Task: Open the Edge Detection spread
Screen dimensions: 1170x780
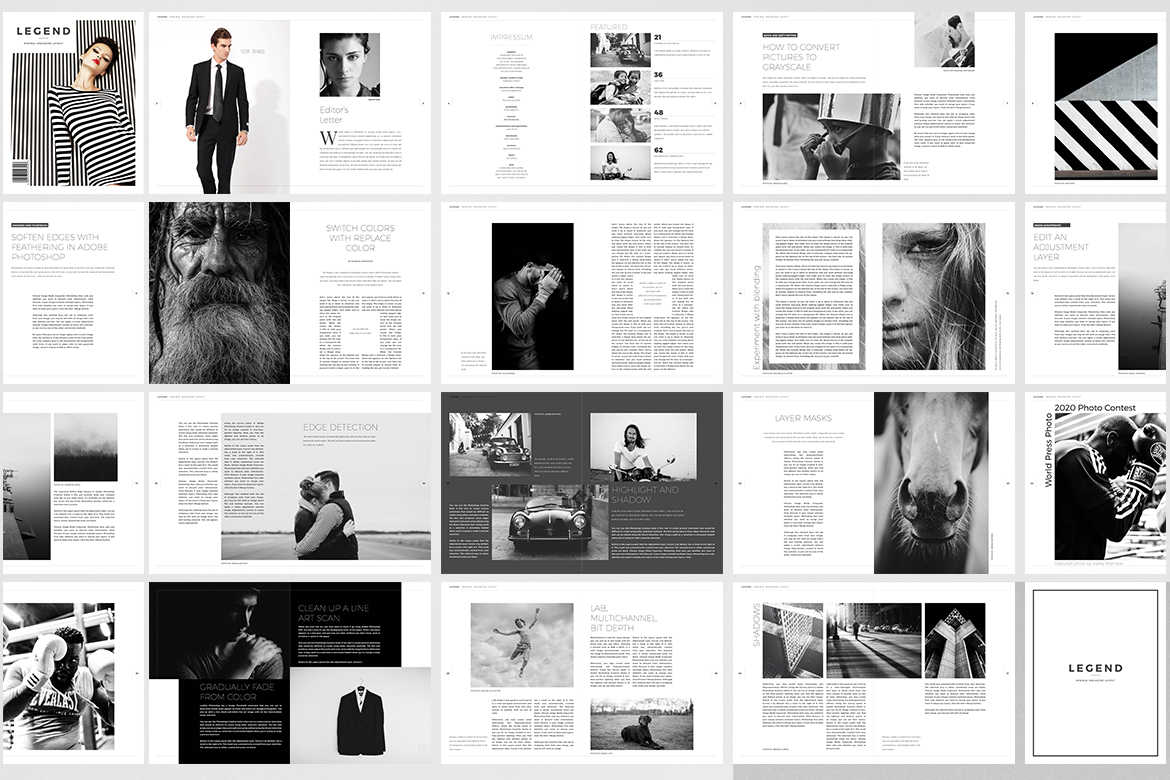Action: 290,483
